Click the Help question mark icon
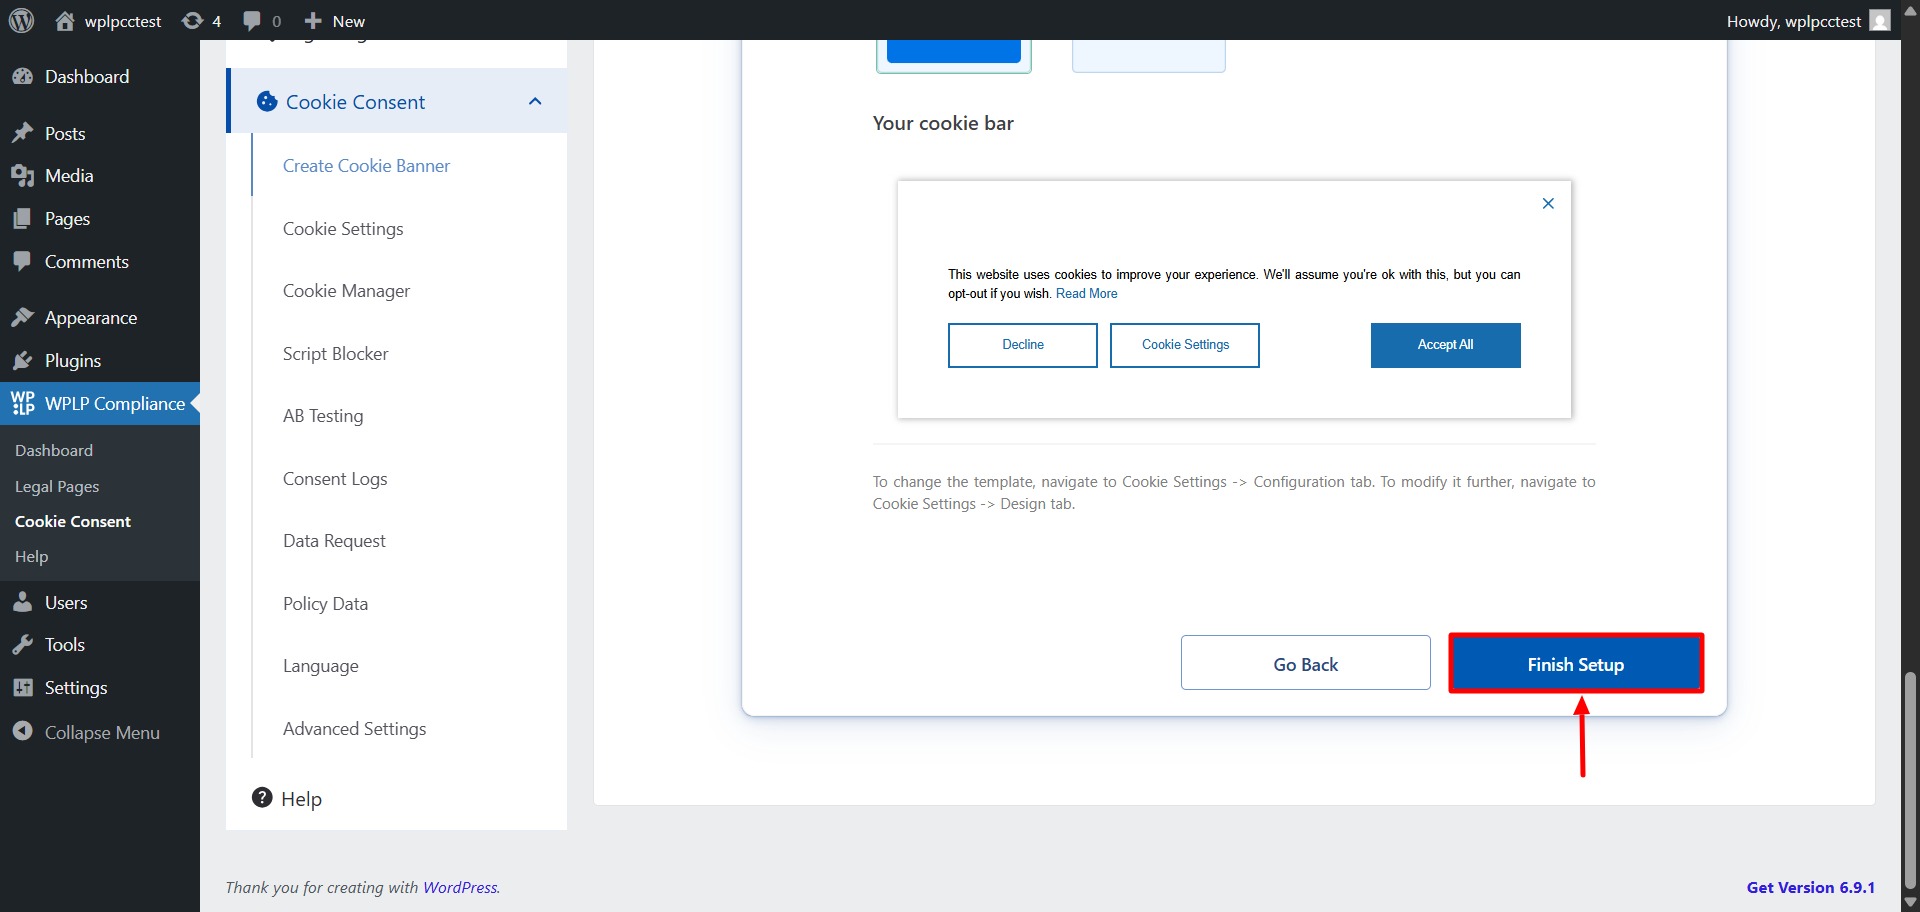This screenshot has width=1920, height=912. pyautogui.click(x=262, y=798)
